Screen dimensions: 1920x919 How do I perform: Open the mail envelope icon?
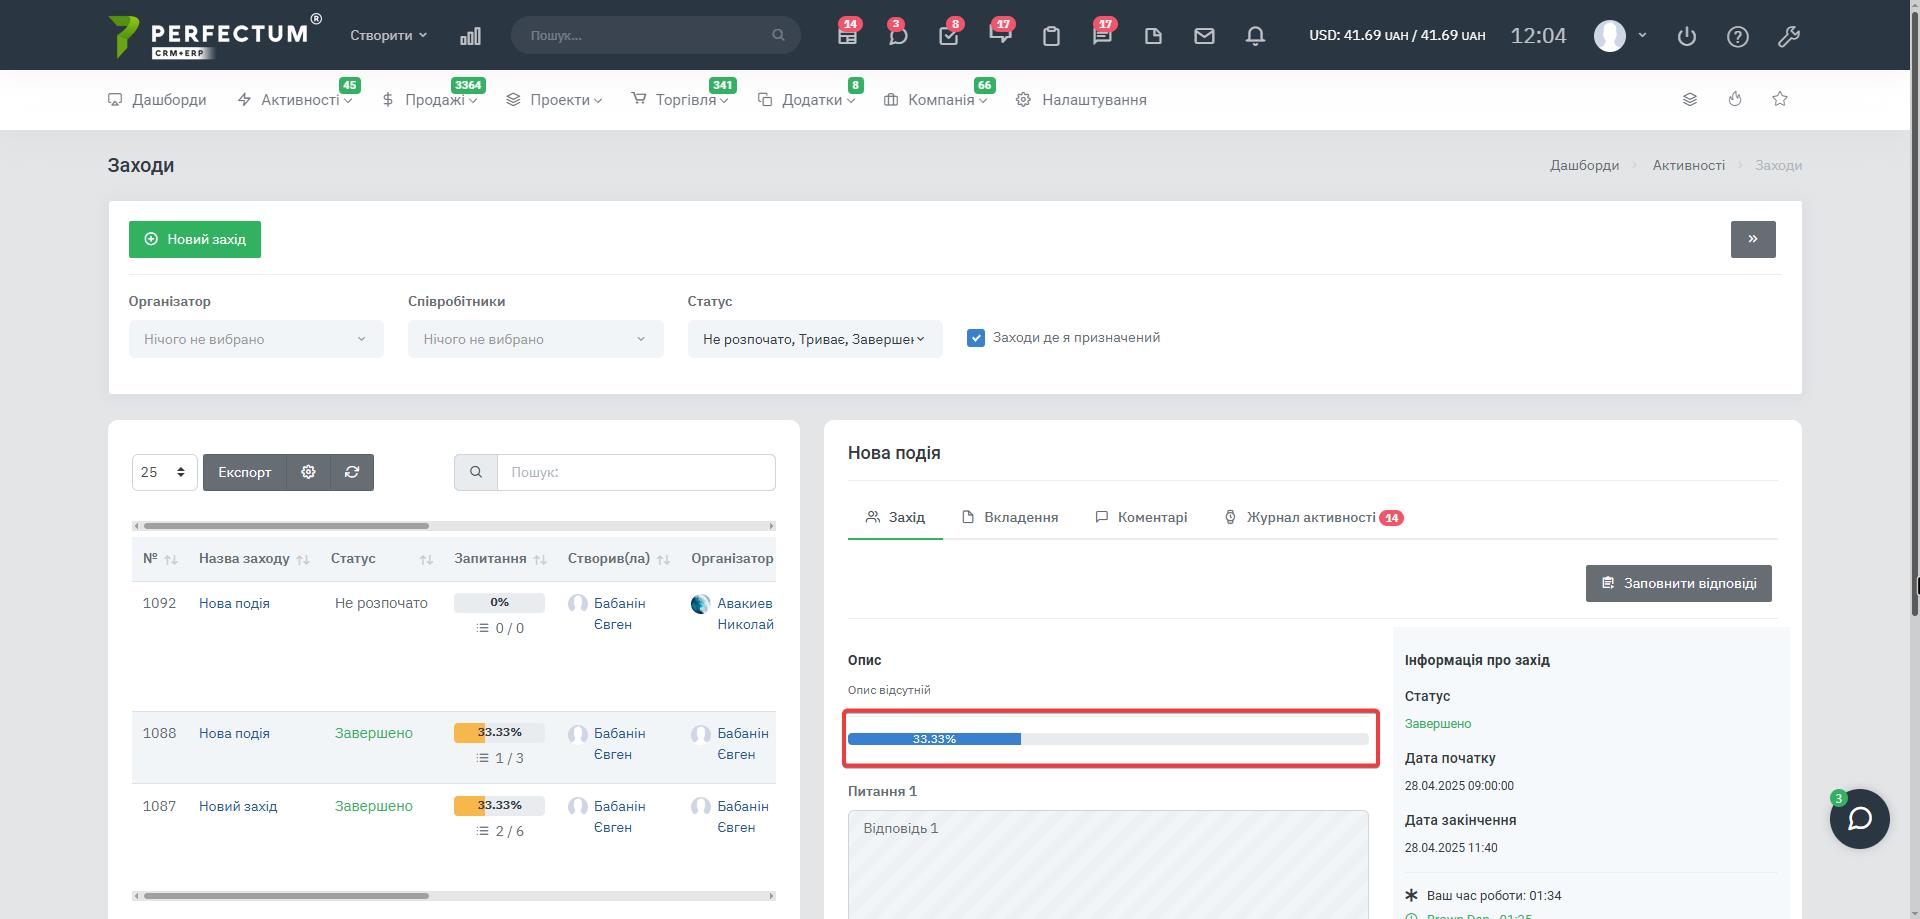click(1204, 36)
